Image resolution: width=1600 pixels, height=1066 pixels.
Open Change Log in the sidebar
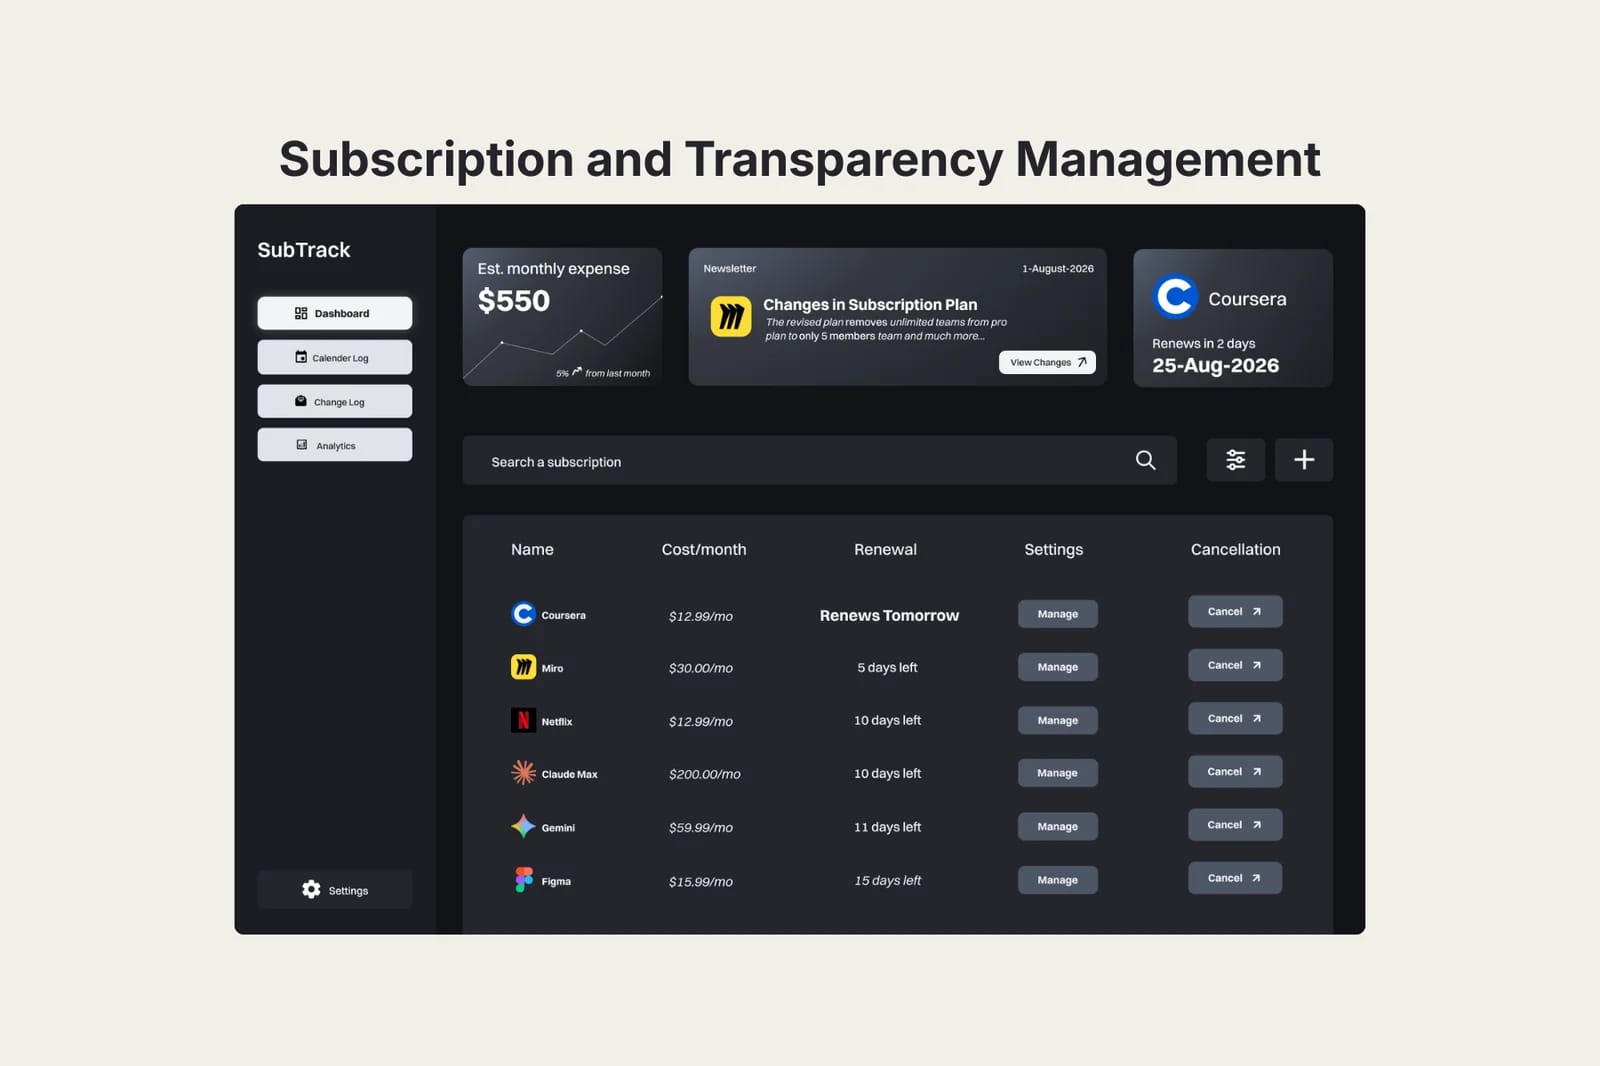(335, 401)
